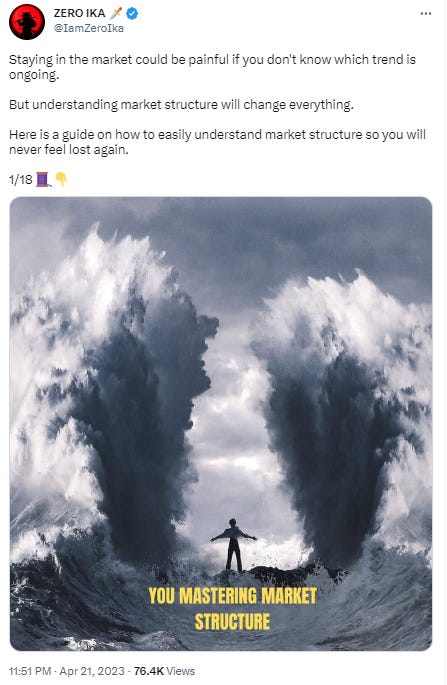Click the pointing-down hand emoji
The image size is (447, 685).
[61, 179]
